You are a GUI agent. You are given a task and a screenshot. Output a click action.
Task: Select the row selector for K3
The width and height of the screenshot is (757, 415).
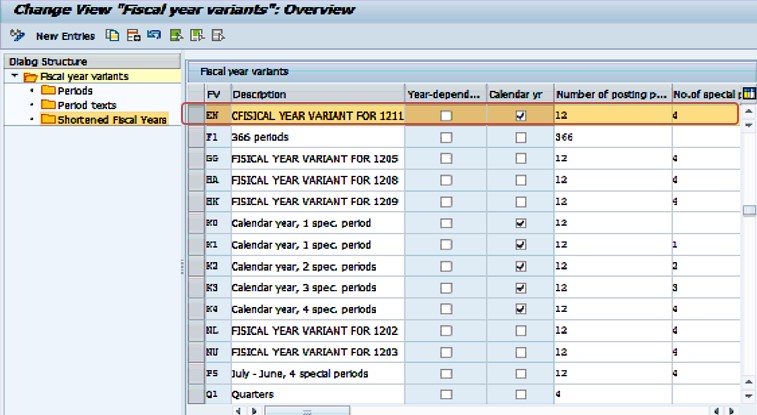[x=196, y=288]
